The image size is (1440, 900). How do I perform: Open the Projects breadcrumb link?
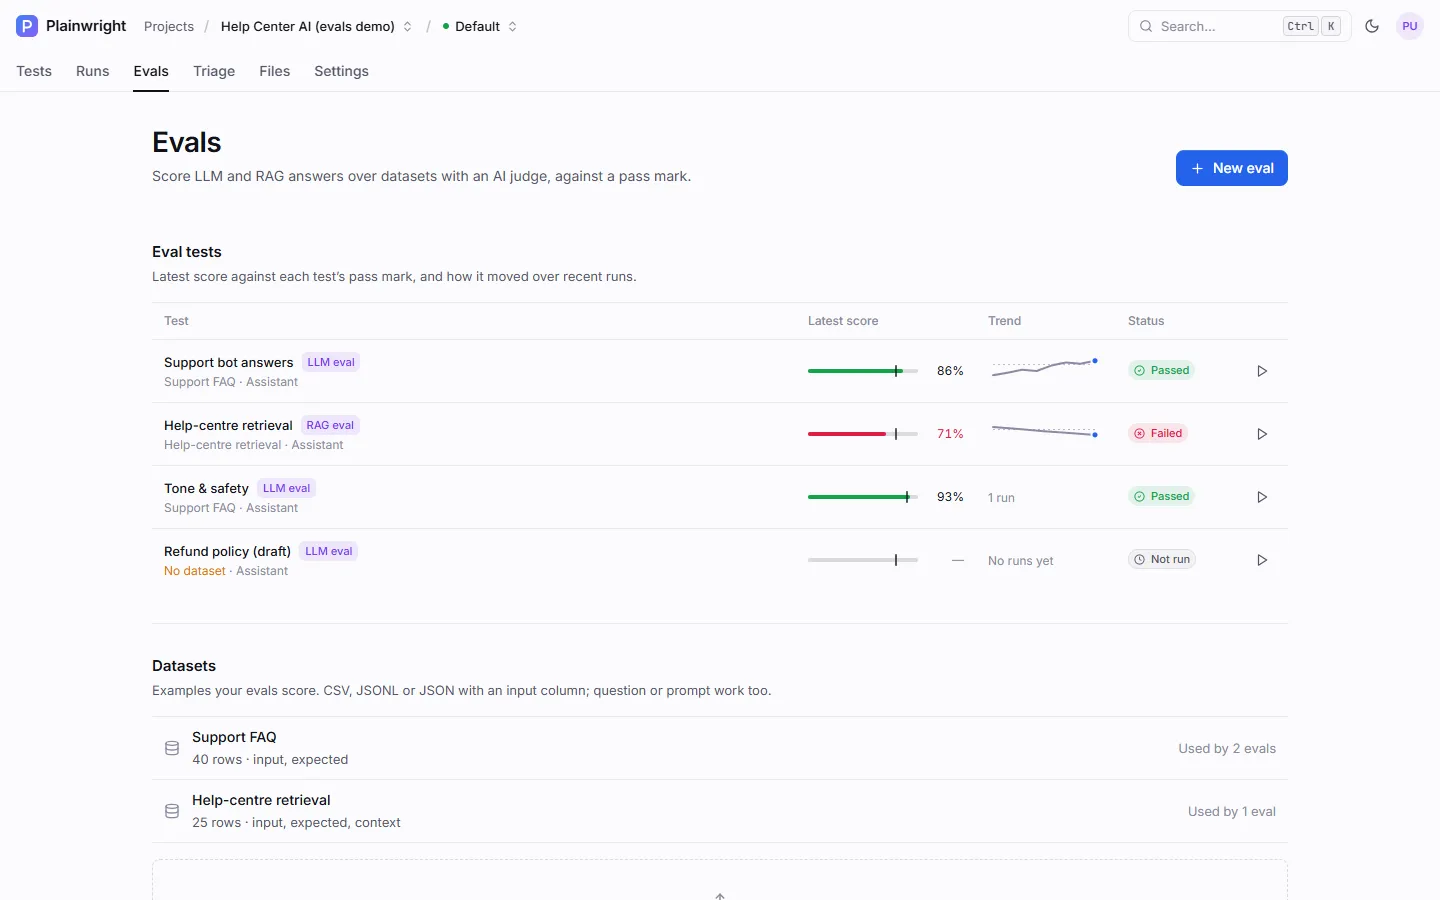pyautogui.click(x=169, y=26)
